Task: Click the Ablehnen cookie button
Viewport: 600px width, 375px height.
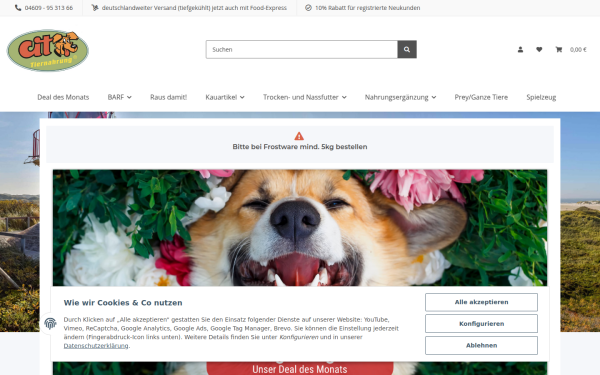Action: click(x=481, y=346)
